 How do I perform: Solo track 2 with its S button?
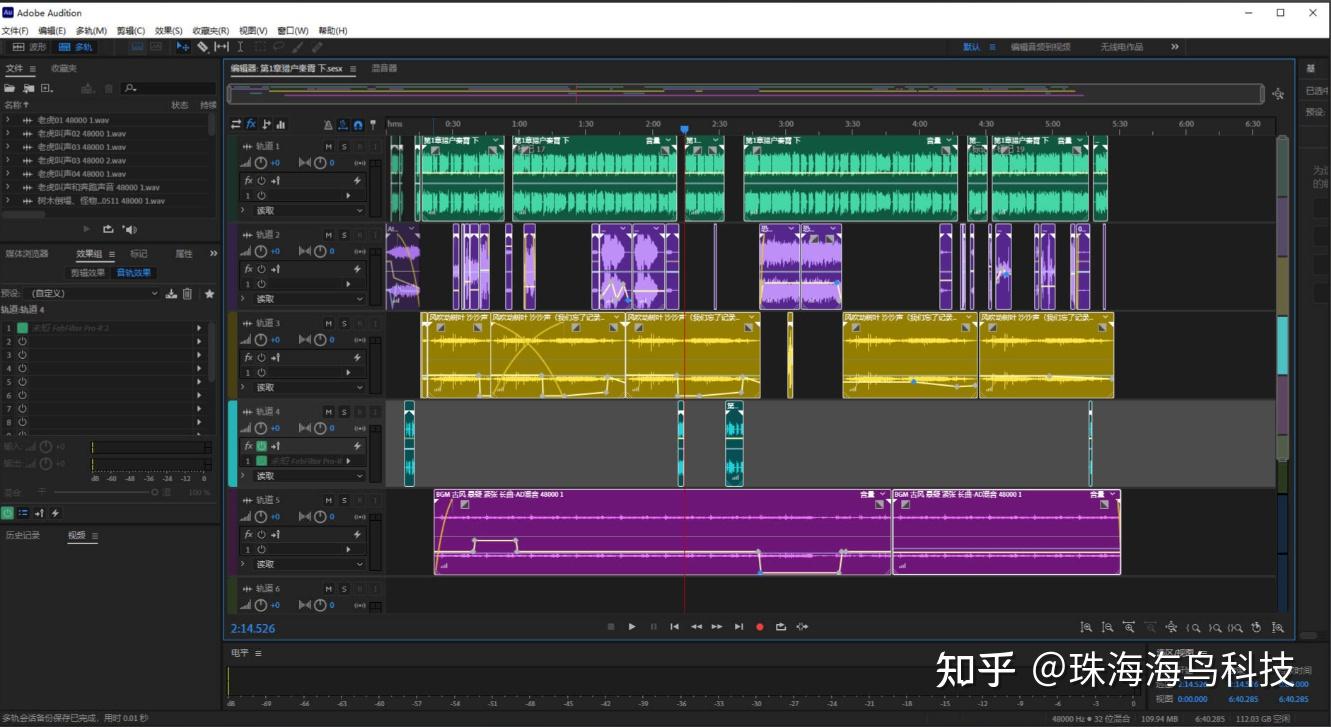coord(344,237)
